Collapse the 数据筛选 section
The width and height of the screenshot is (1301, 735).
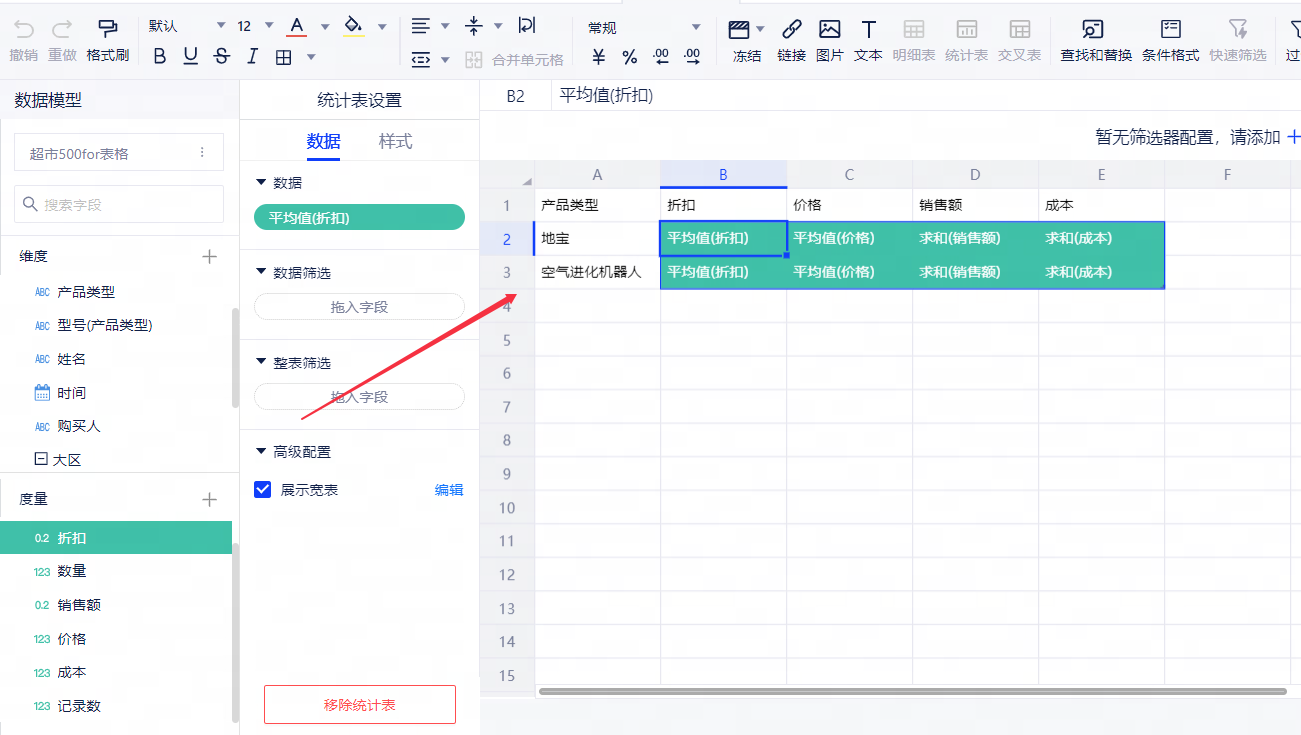tap(262, 273)
